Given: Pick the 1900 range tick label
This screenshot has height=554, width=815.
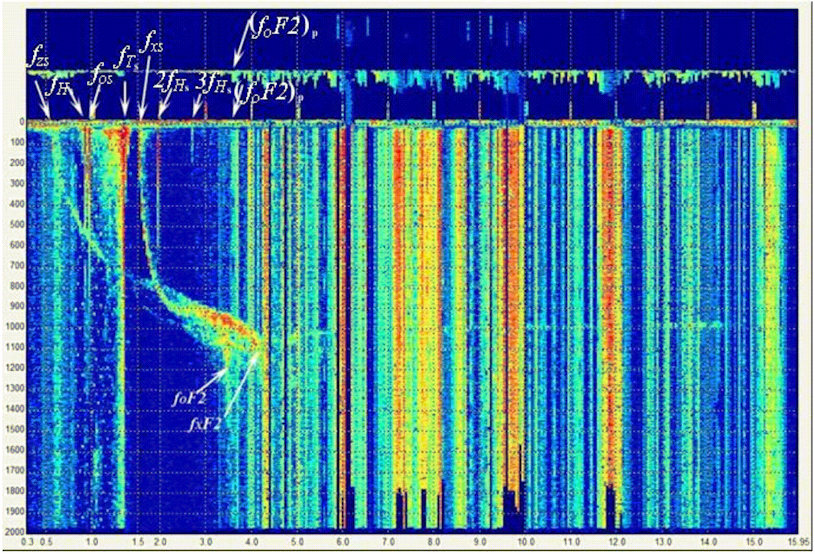Looking at the screenshot, I should (14, 511).
